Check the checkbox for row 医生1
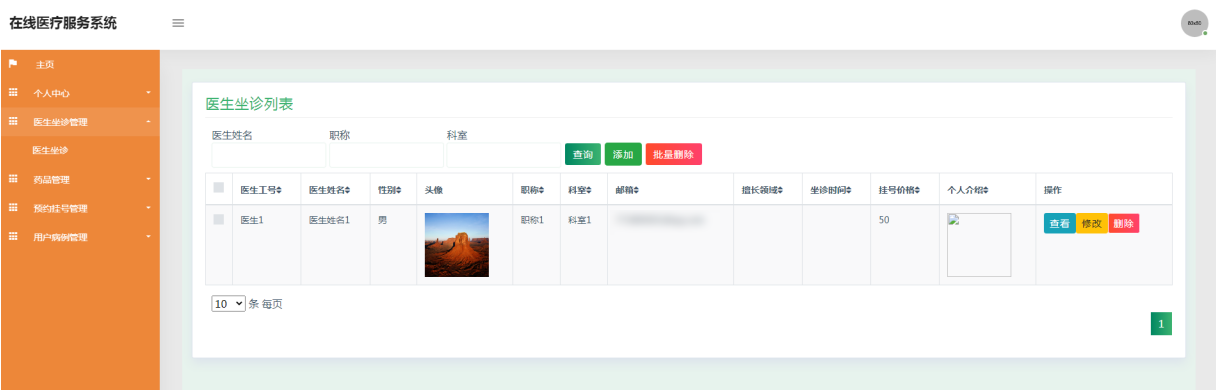Image resolution: width=1216 pixels, height=390 pixels. tap(219, 219)
